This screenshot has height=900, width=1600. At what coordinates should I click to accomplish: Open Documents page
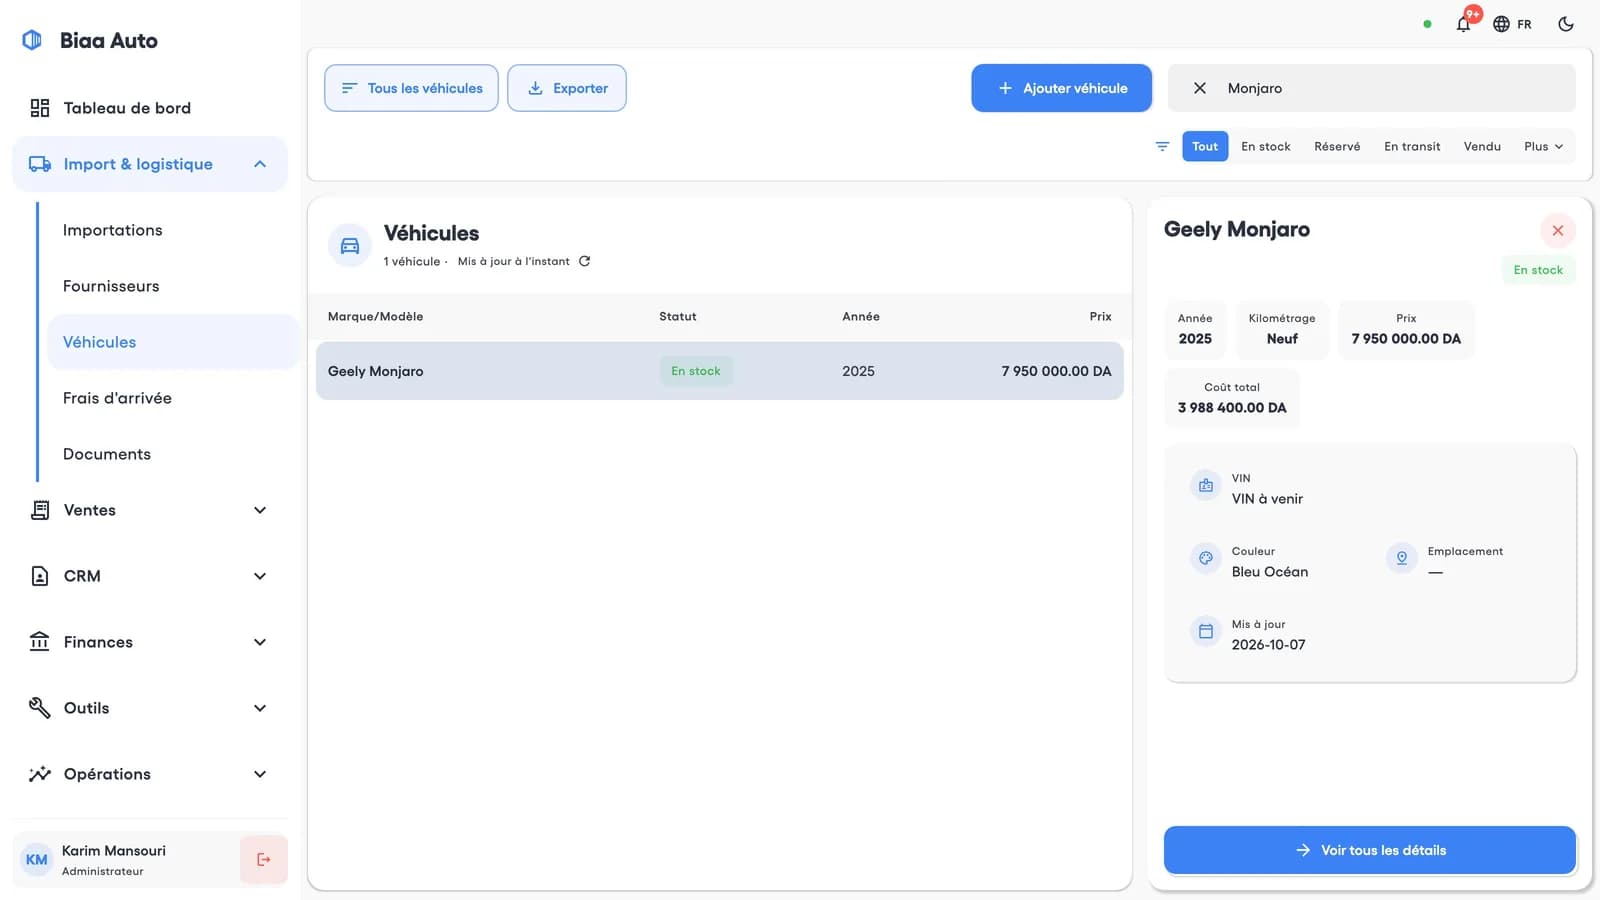click(x=172, y=454)
